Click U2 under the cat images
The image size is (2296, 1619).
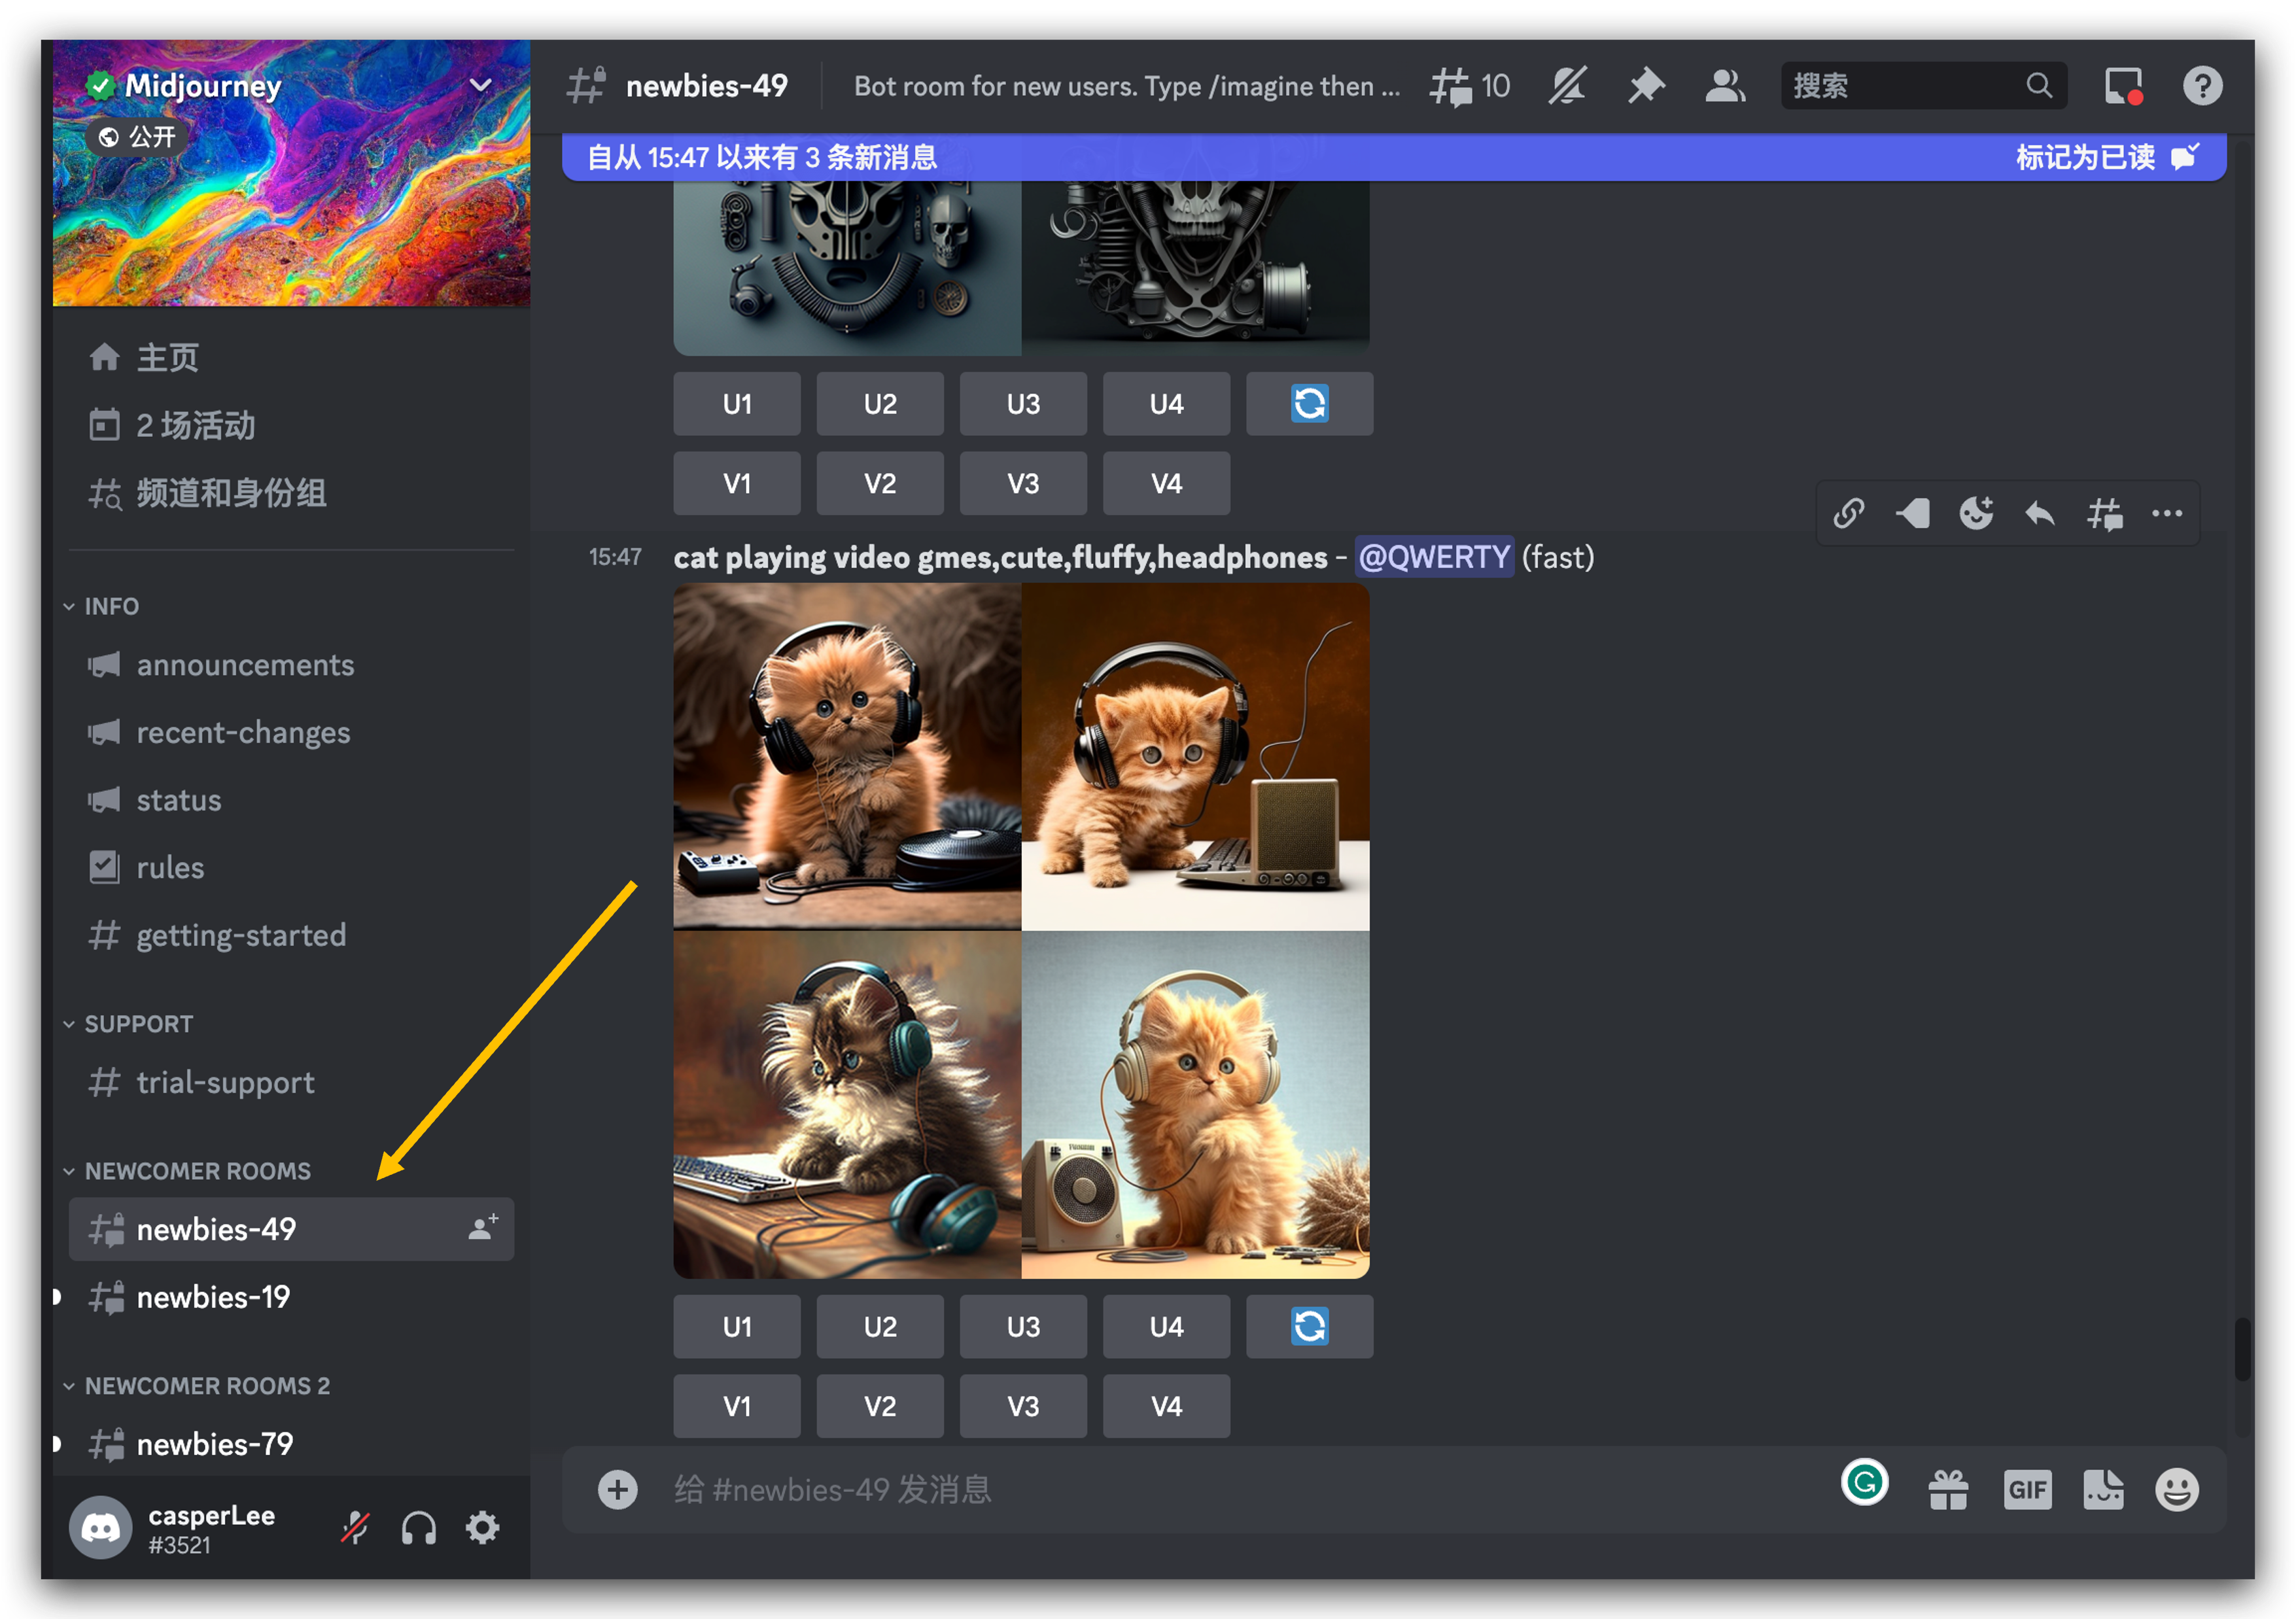880,1326
